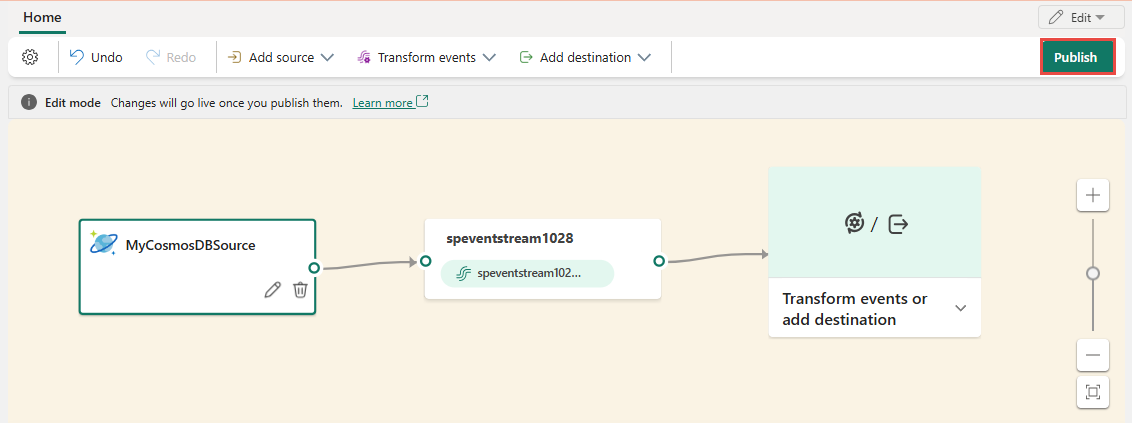Fit canvas to view icon
1132x423 pixels.
point(1093,392)
